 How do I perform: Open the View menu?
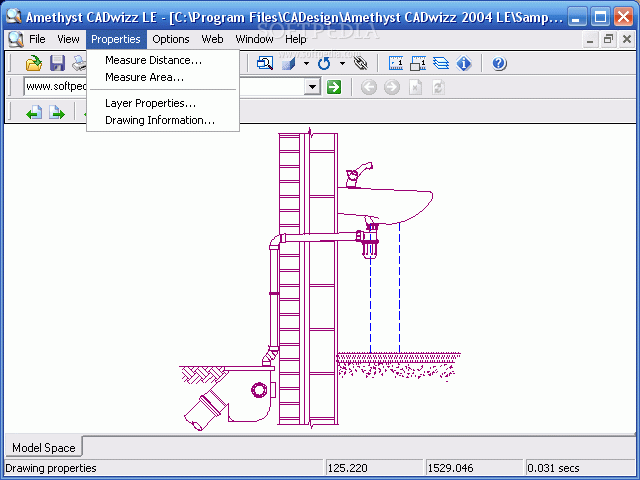pyautogui.click(x=68, y=39)
